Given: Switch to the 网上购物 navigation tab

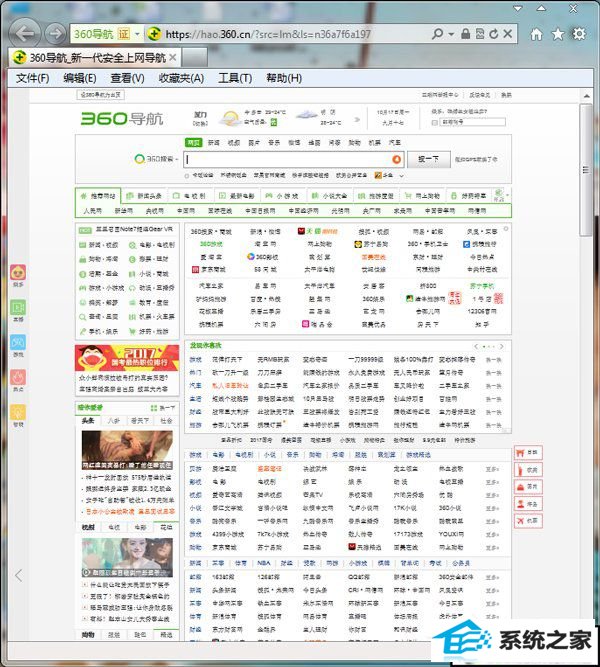Looking at the screenshot, I should click(422, 196).
